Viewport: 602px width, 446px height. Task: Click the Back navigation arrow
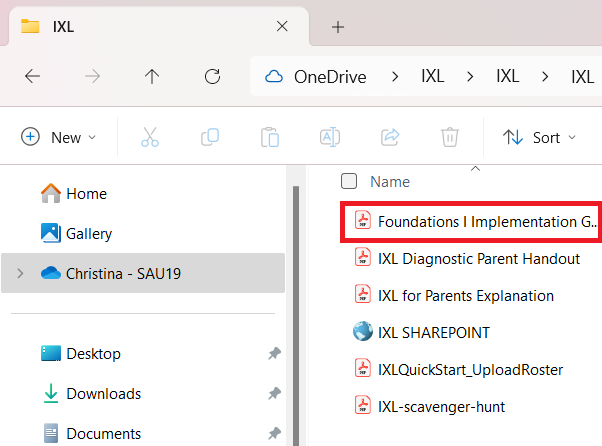[x=32, y=76]
